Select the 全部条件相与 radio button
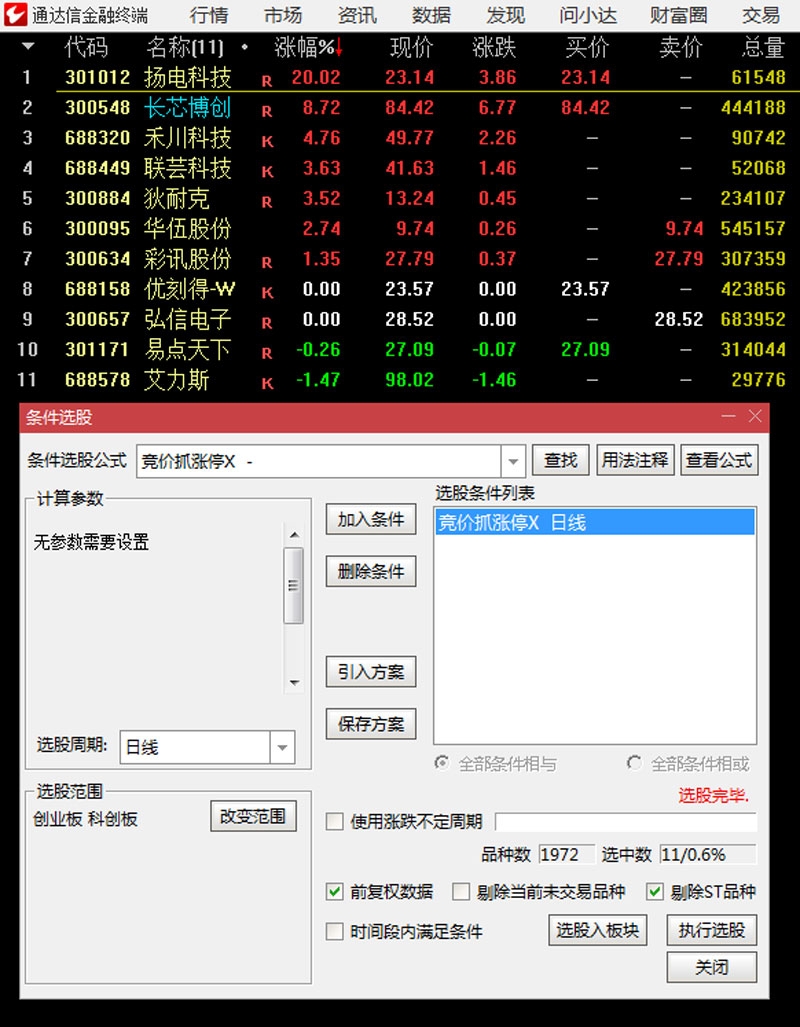 (x=443, y=763)
